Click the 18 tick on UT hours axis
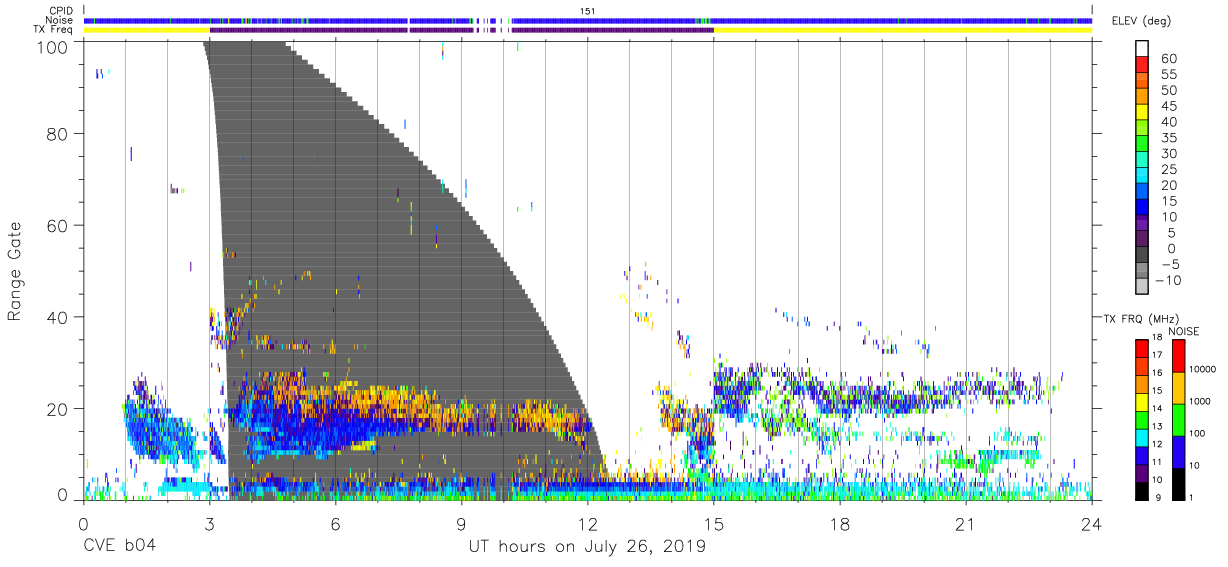Image resolution: width=1228 pixels, height=567 pixels. click(840, 522)
